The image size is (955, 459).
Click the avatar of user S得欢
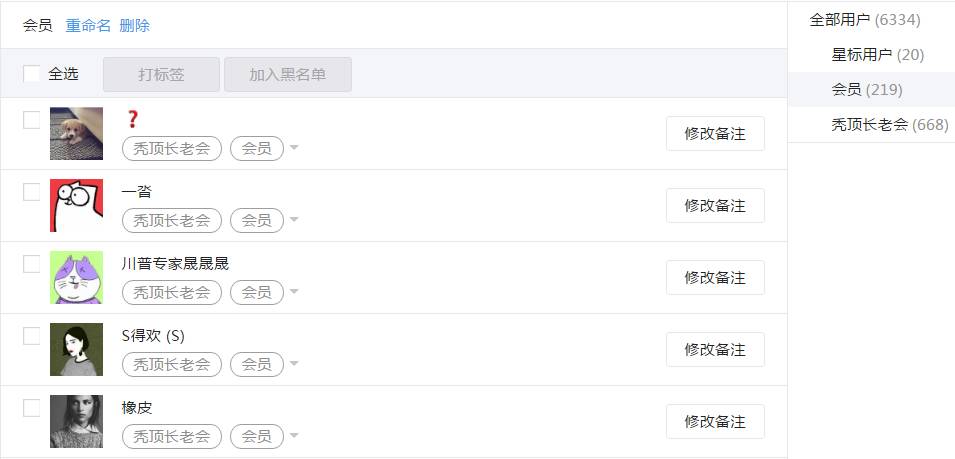76,349
